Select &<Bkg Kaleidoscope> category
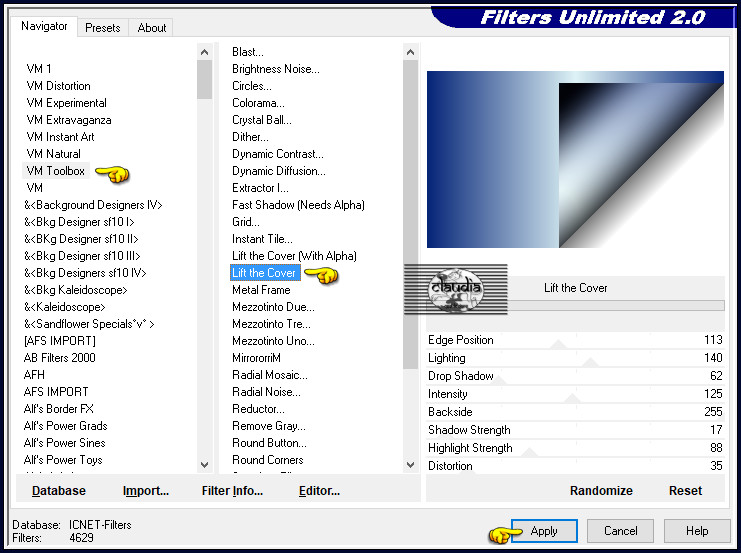Screen dimensions: 741x553 click(76, 290)
